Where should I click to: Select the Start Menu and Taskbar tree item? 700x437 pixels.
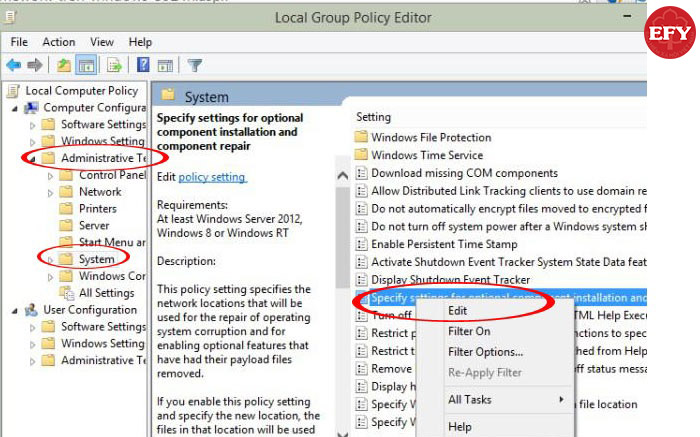[x=112, y=242]
